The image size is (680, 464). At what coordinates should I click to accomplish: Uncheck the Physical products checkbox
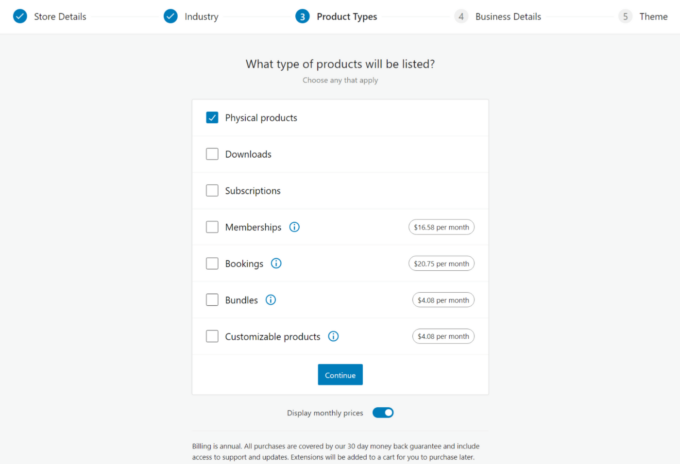pos(212,118)
